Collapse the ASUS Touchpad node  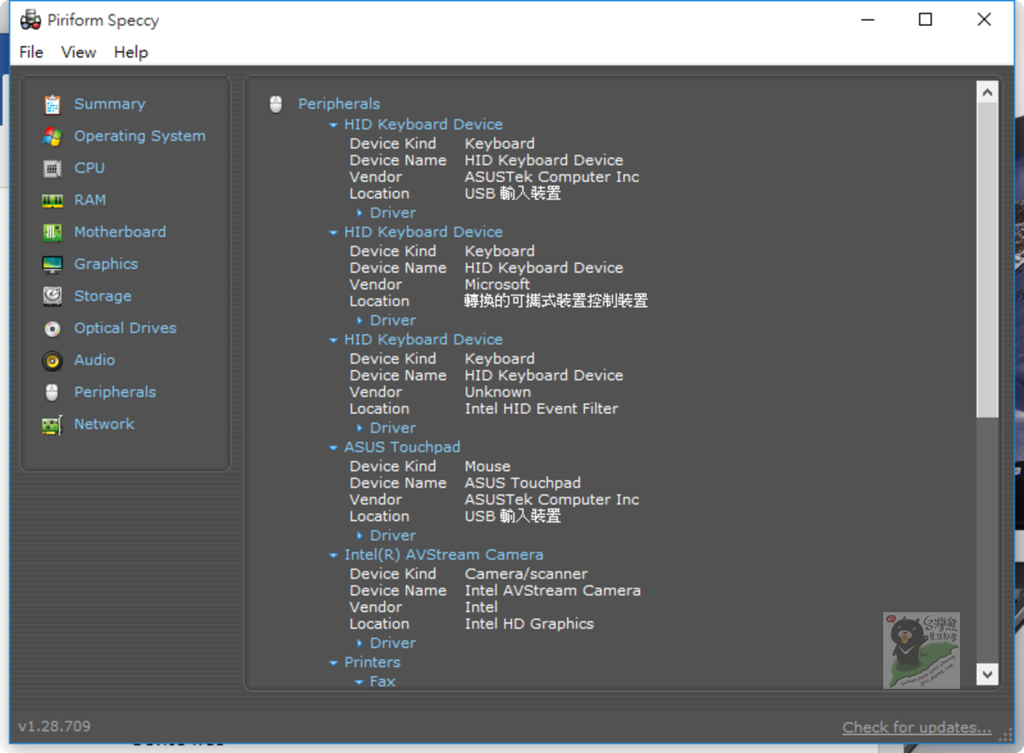333,448
